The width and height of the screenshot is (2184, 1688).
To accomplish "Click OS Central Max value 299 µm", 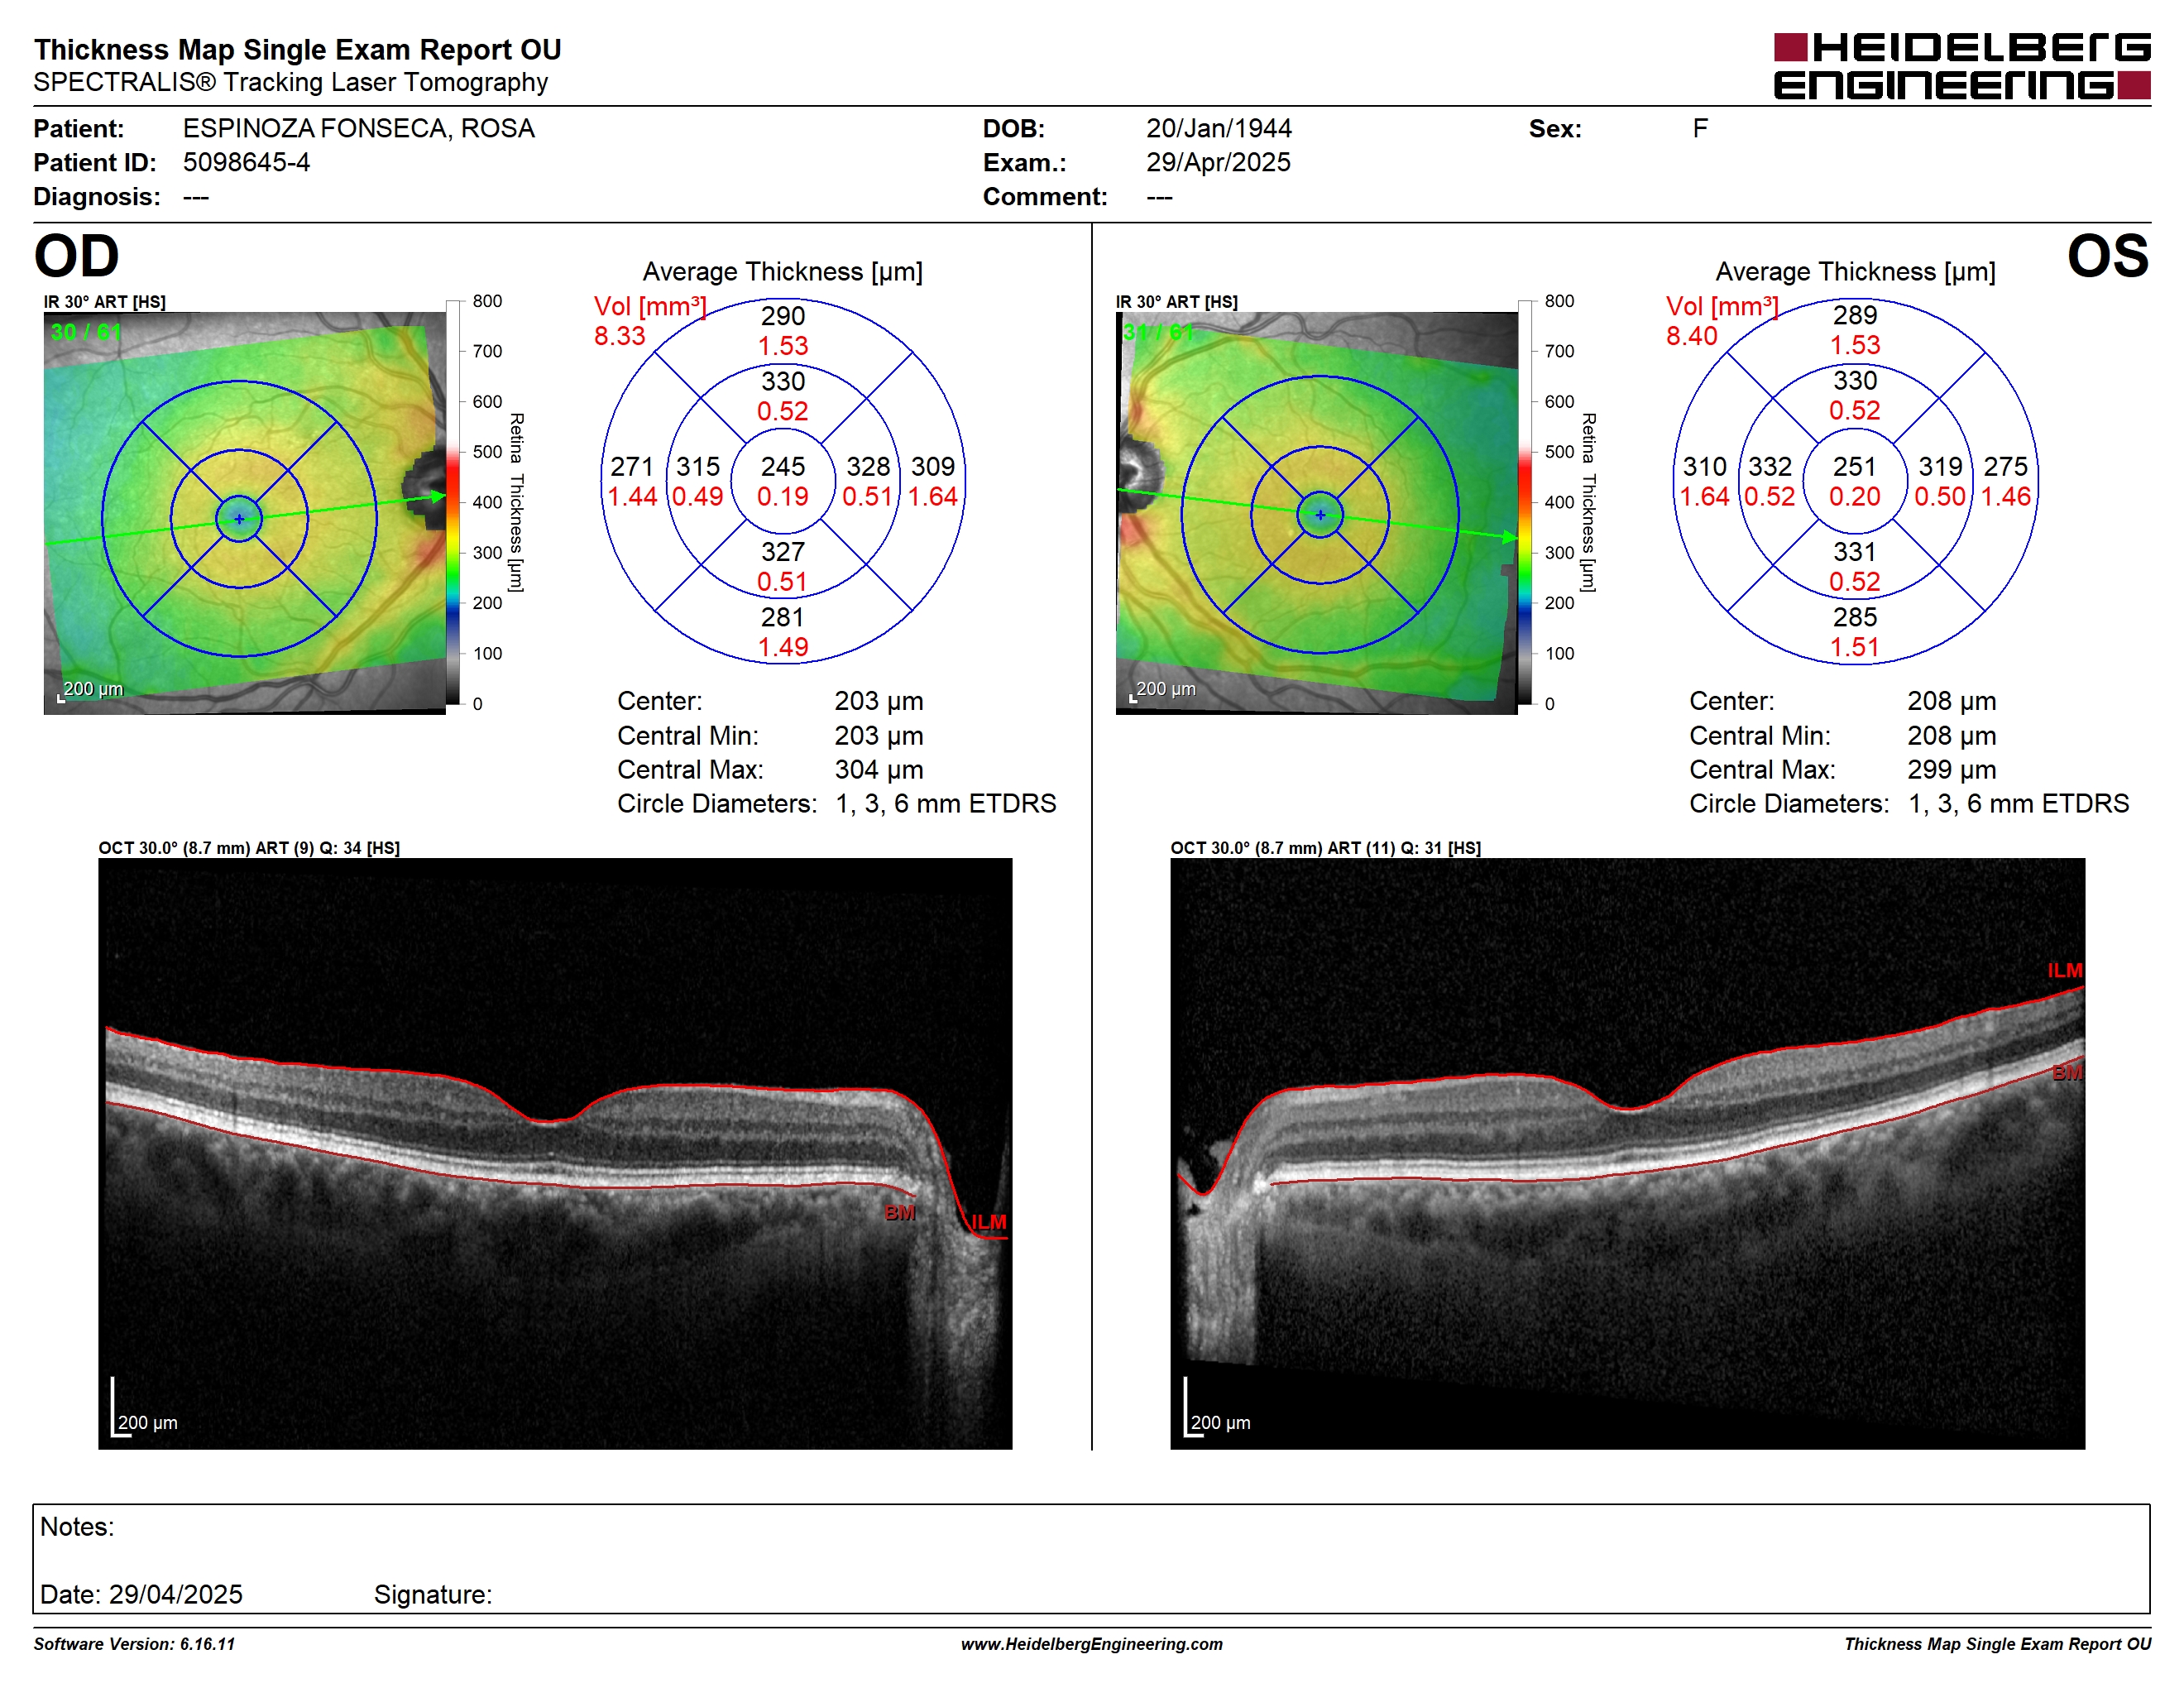I will 1951,770.
